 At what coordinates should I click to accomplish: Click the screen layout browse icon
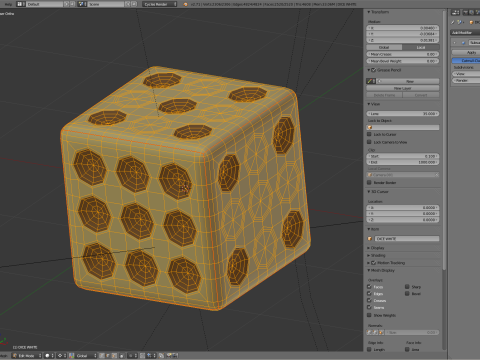coord(21,4)
